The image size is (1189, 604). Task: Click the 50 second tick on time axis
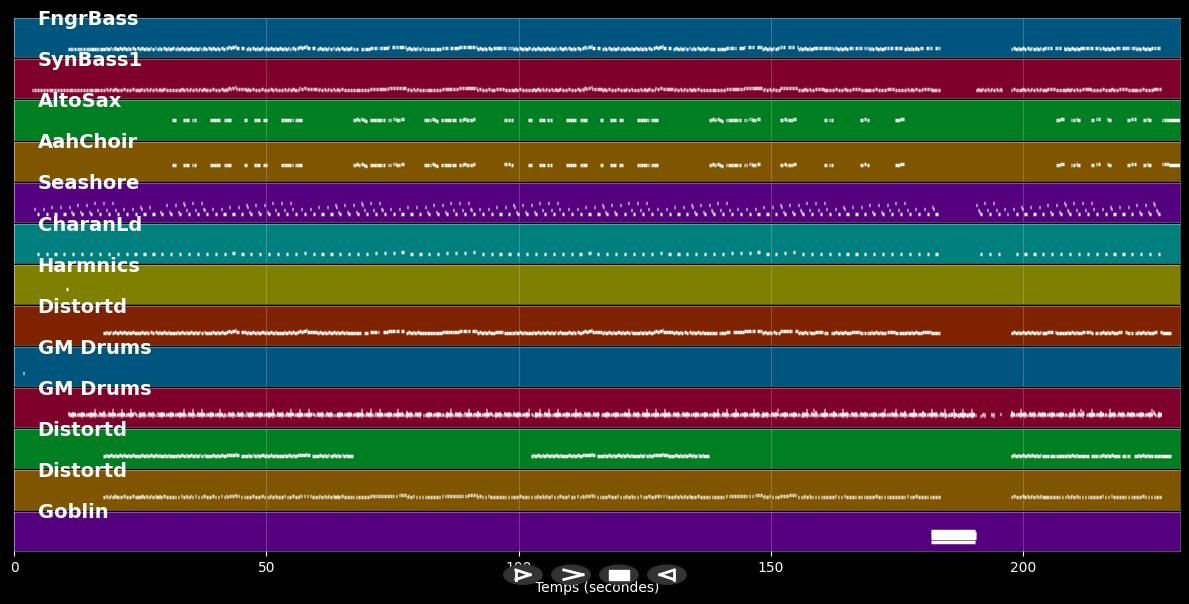click(x=266, y=568)
